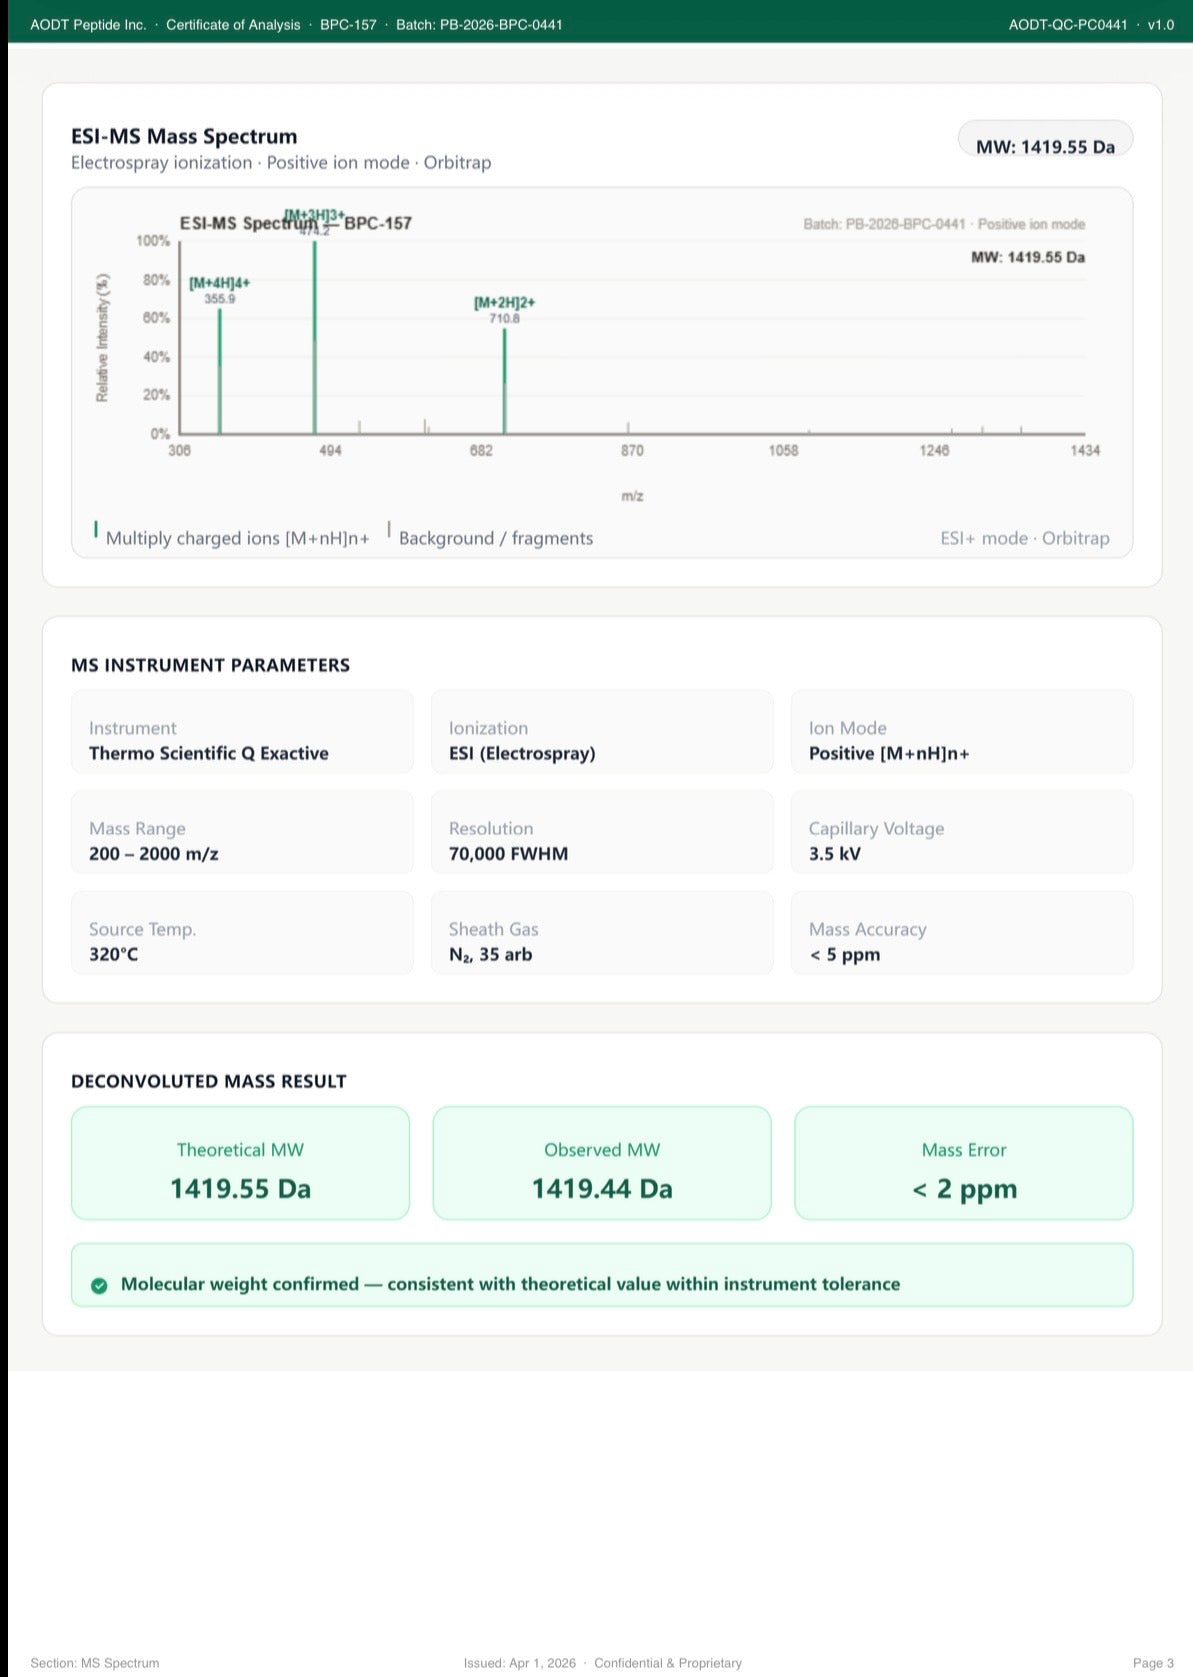Click the Theoretical MW 1419.55 Da card
This screenshot has width=1193, height=1677.
tap(240, 1163)
